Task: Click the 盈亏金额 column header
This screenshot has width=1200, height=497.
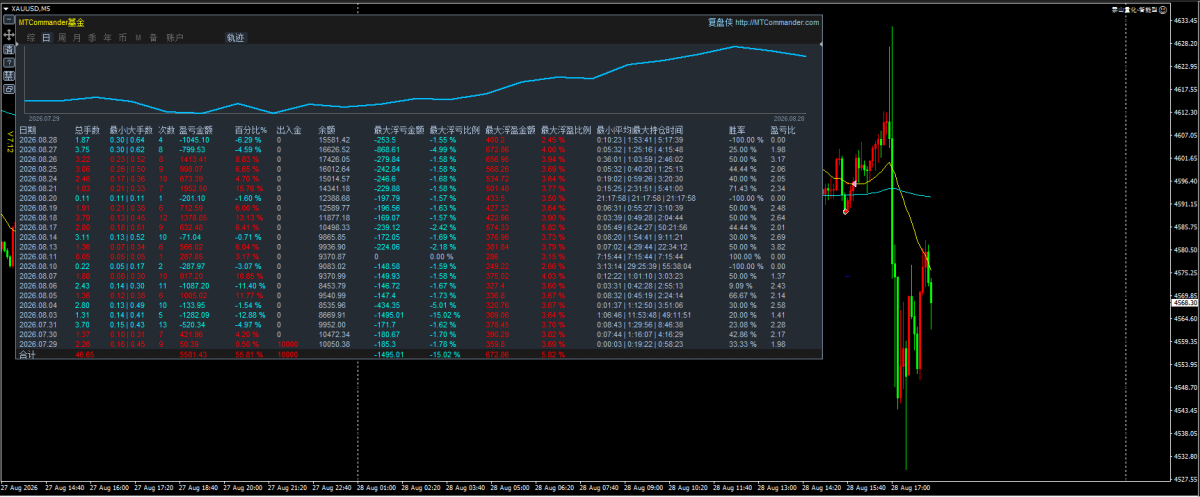Action: (196, 130)
